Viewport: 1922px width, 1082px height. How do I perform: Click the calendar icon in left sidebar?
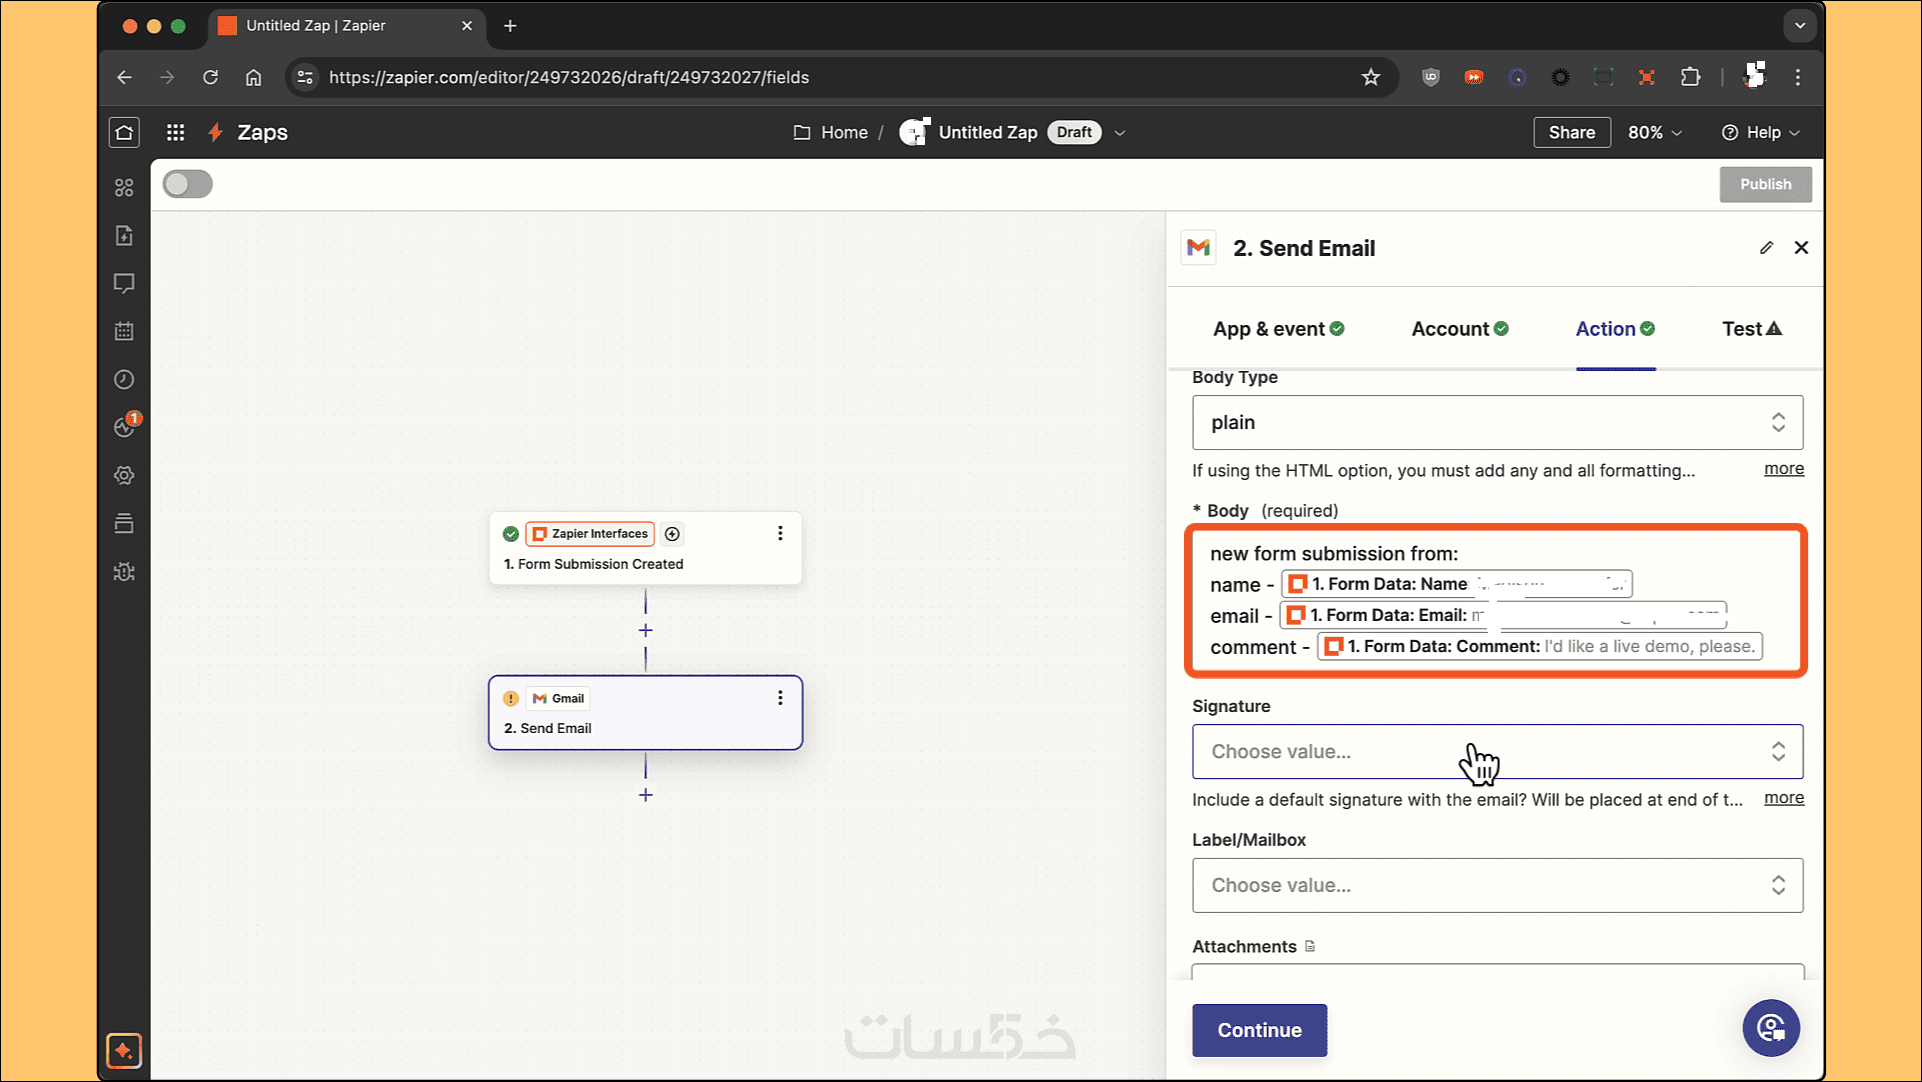(x=124, y=331)
